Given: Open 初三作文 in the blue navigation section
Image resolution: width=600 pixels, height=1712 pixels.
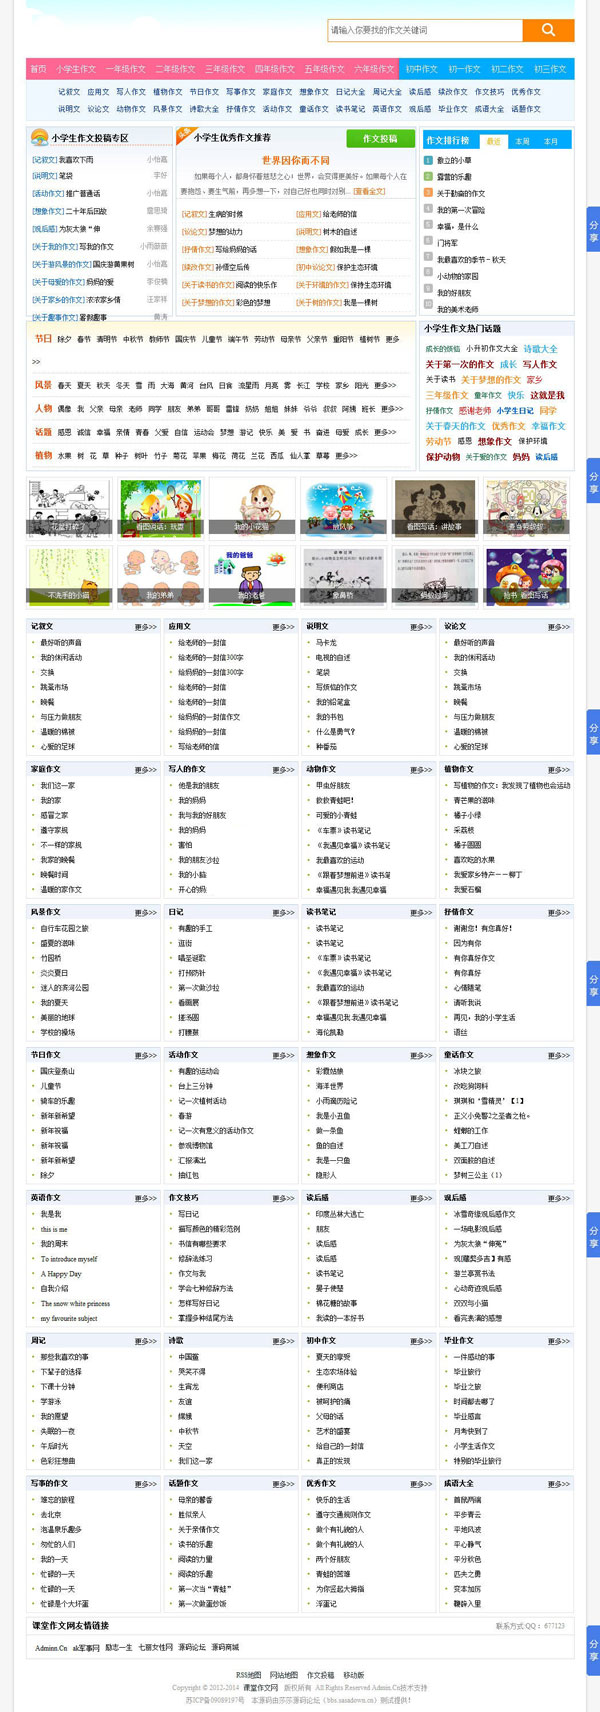Looking at the screenshot, I should [550, 69].
